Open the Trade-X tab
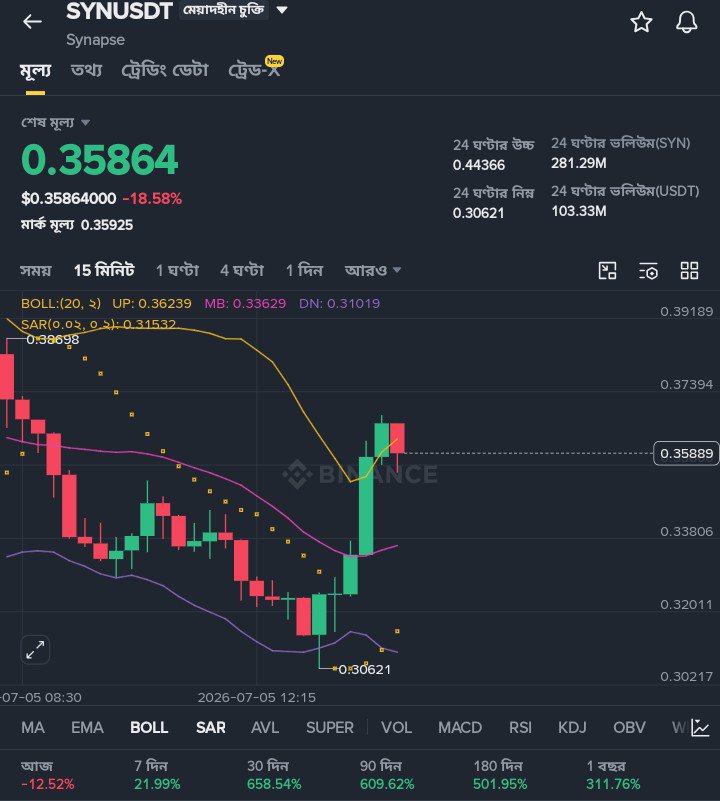This screenshot has width=720, height=801. (x=254, y=70)
